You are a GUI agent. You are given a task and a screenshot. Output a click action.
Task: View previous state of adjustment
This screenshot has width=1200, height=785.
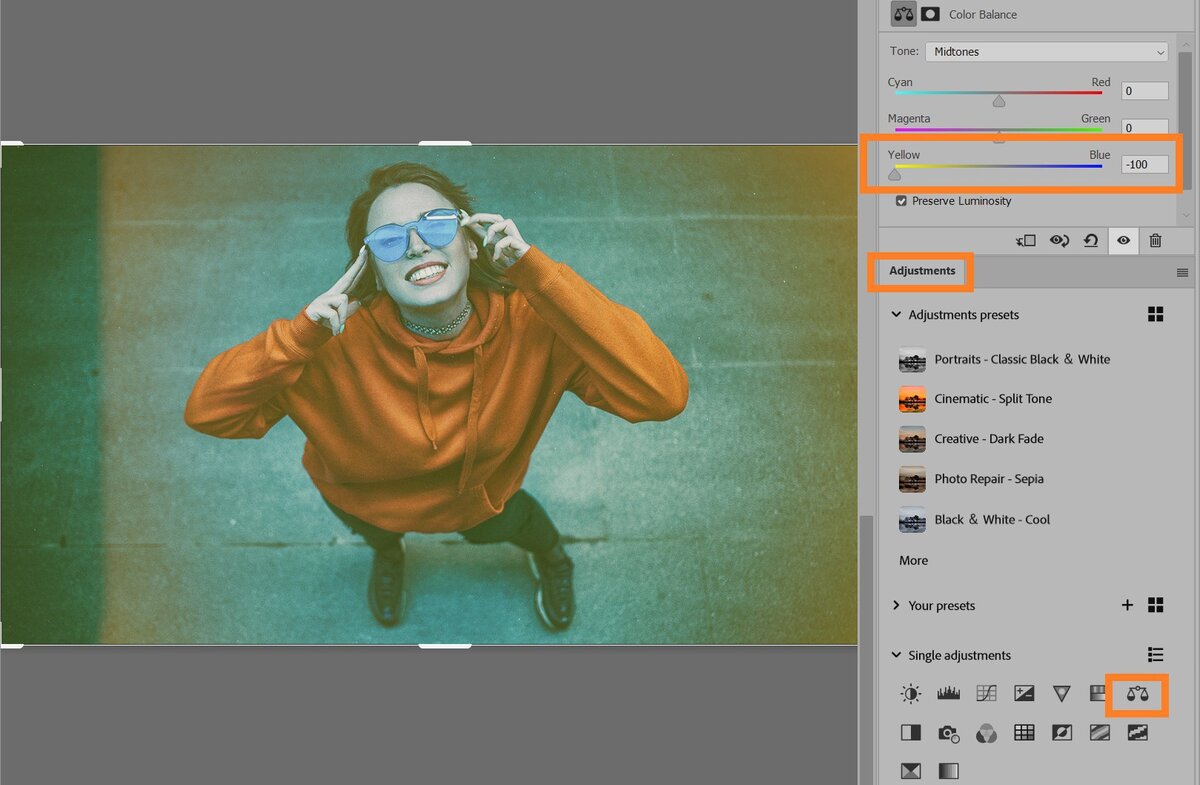tap(1059, 241)
